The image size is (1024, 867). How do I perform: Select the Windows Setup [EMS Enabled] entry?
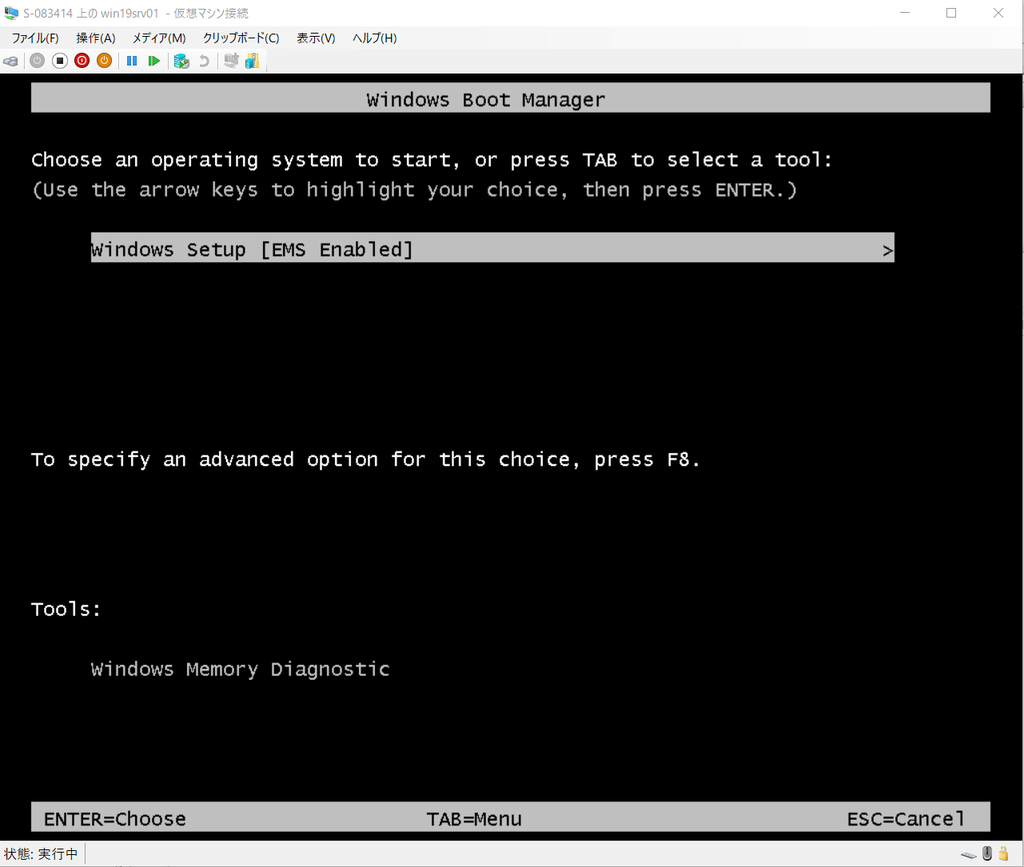(492, 248)
